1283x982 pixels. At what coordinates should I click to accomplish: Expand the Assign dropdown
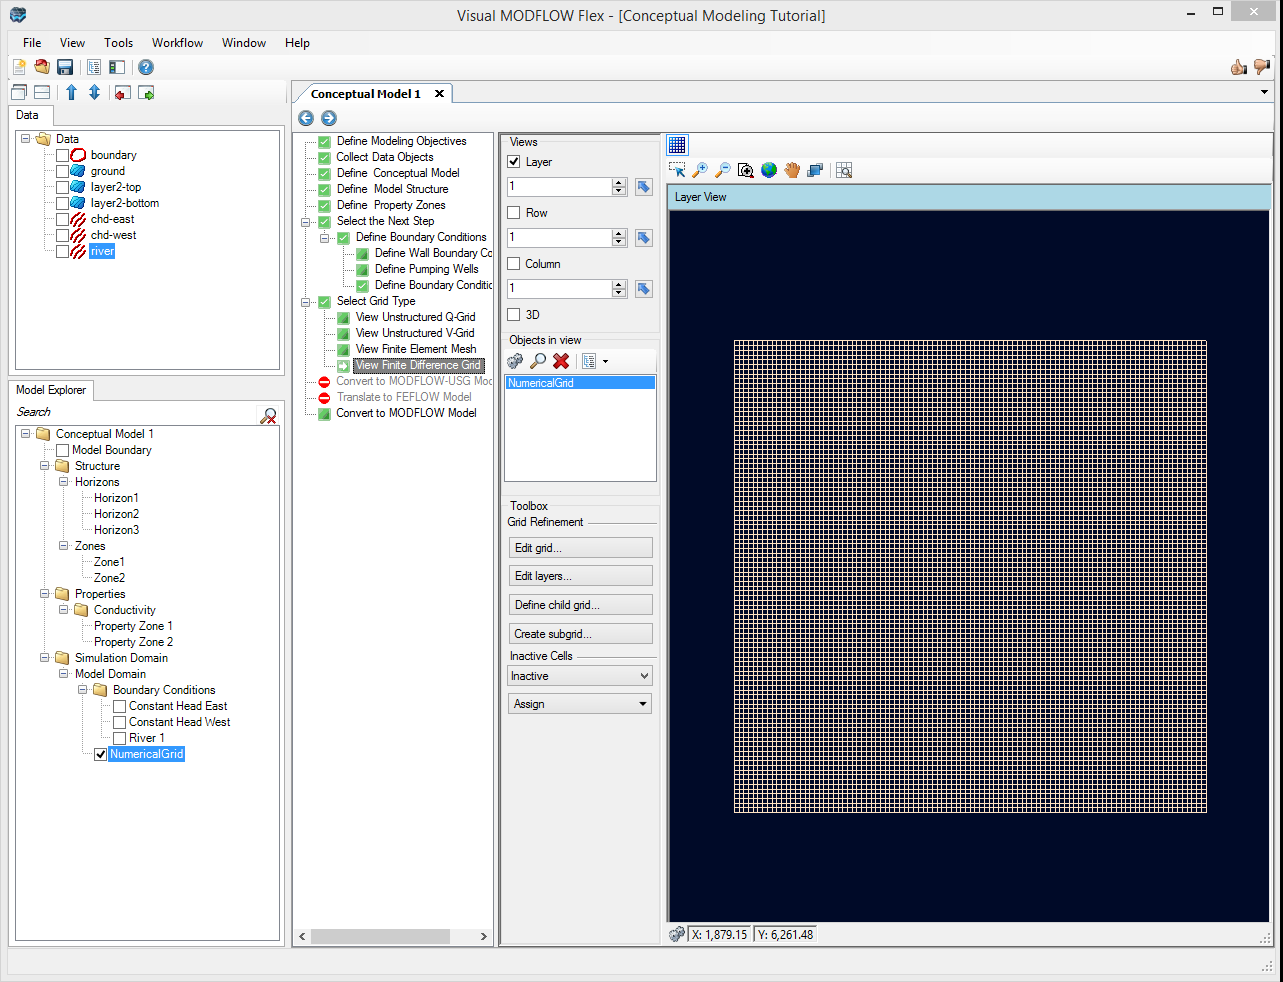click(580, 703)
